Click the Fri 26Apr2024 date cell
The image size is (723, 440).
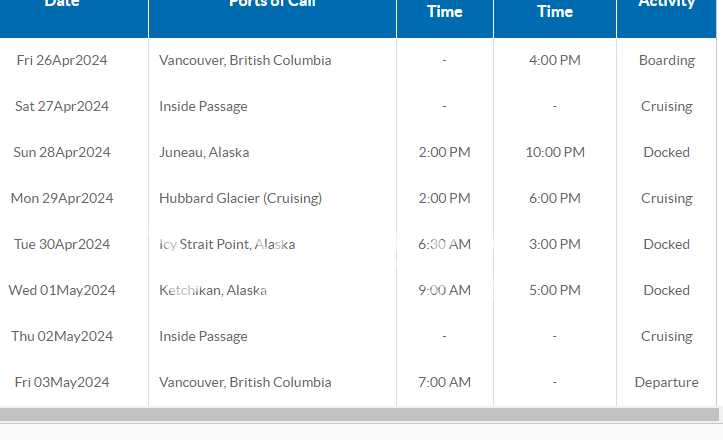coord(62,60)
